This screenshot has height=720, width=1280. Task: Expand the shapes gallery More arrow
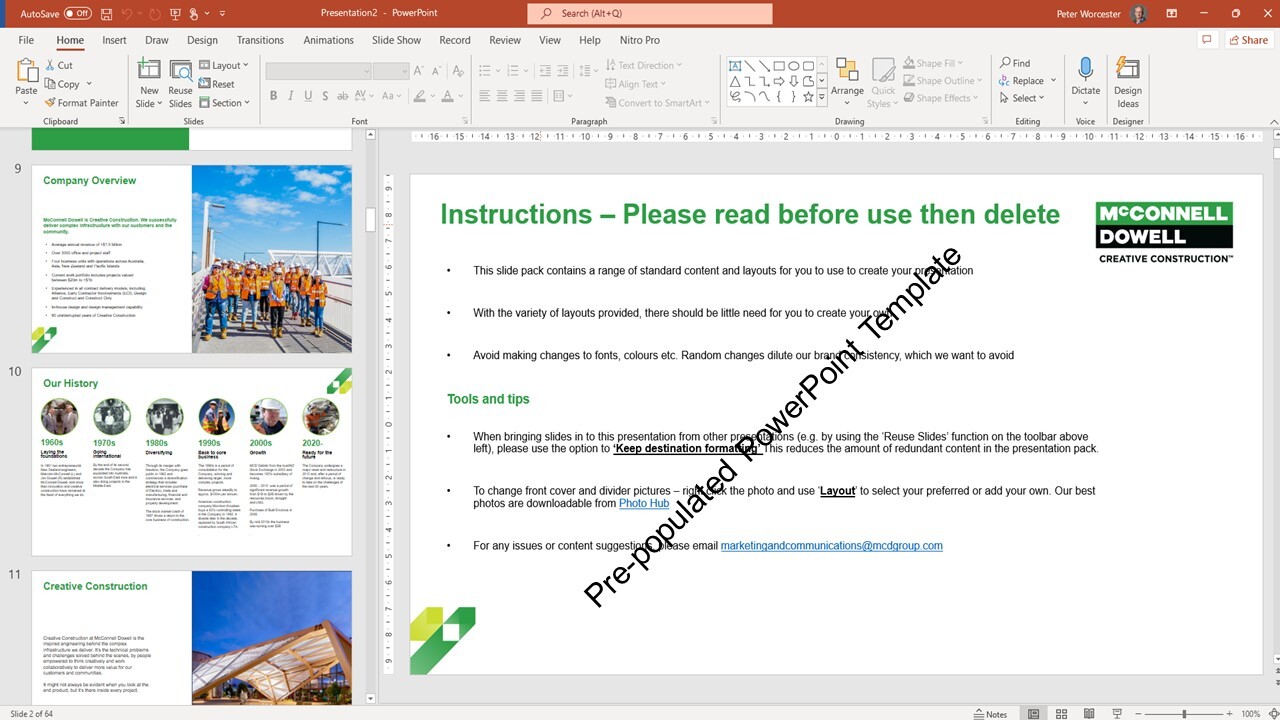(x=822, y=98)
